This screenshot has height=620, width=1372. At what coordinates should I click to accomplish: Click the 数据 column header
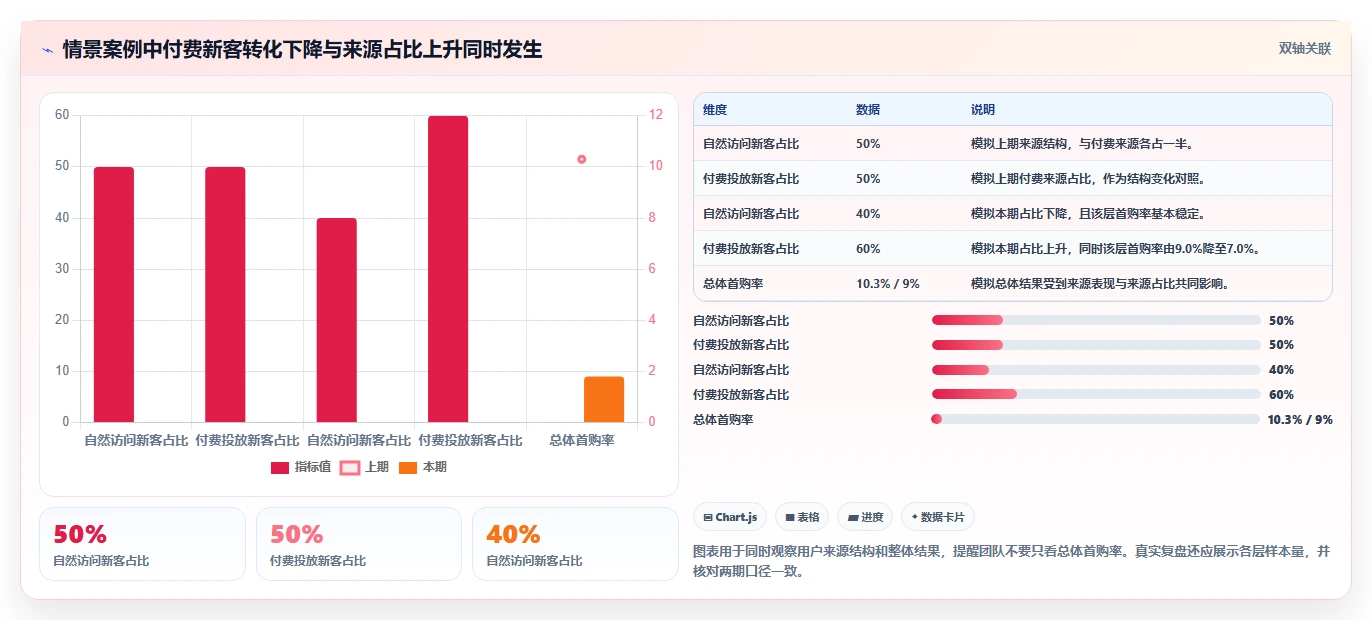[868, 109]
